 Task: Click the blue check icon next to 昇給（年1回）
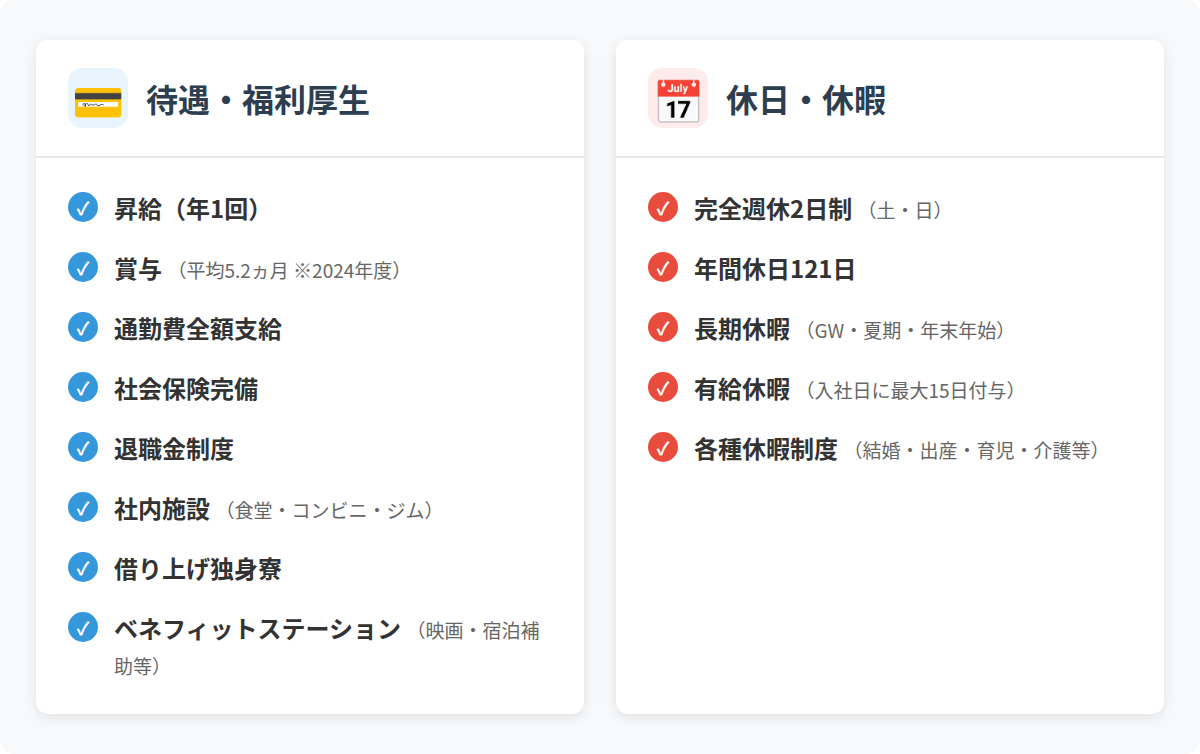83,207
